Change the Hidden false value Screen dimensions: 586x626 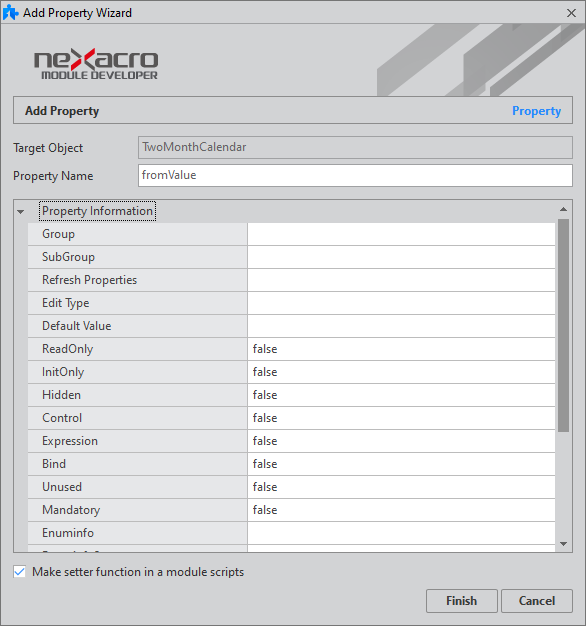click(401, 395)
